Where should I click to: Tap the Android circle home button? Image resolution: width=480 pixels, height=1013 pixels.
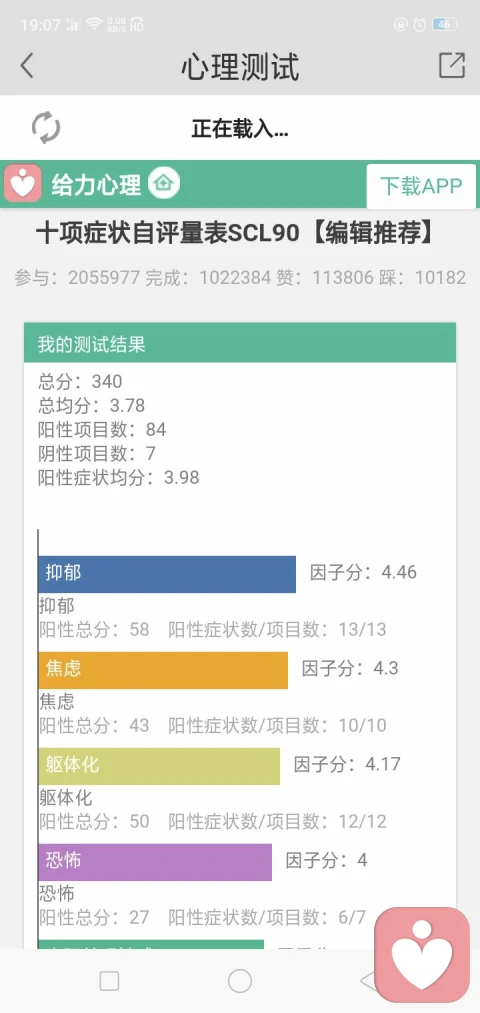pos(240,981)
